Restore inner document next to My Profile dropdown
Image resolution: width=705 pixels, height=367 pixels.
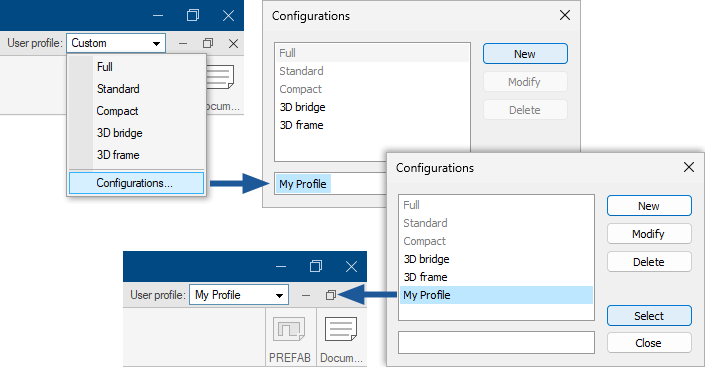(x=331, y=295)
